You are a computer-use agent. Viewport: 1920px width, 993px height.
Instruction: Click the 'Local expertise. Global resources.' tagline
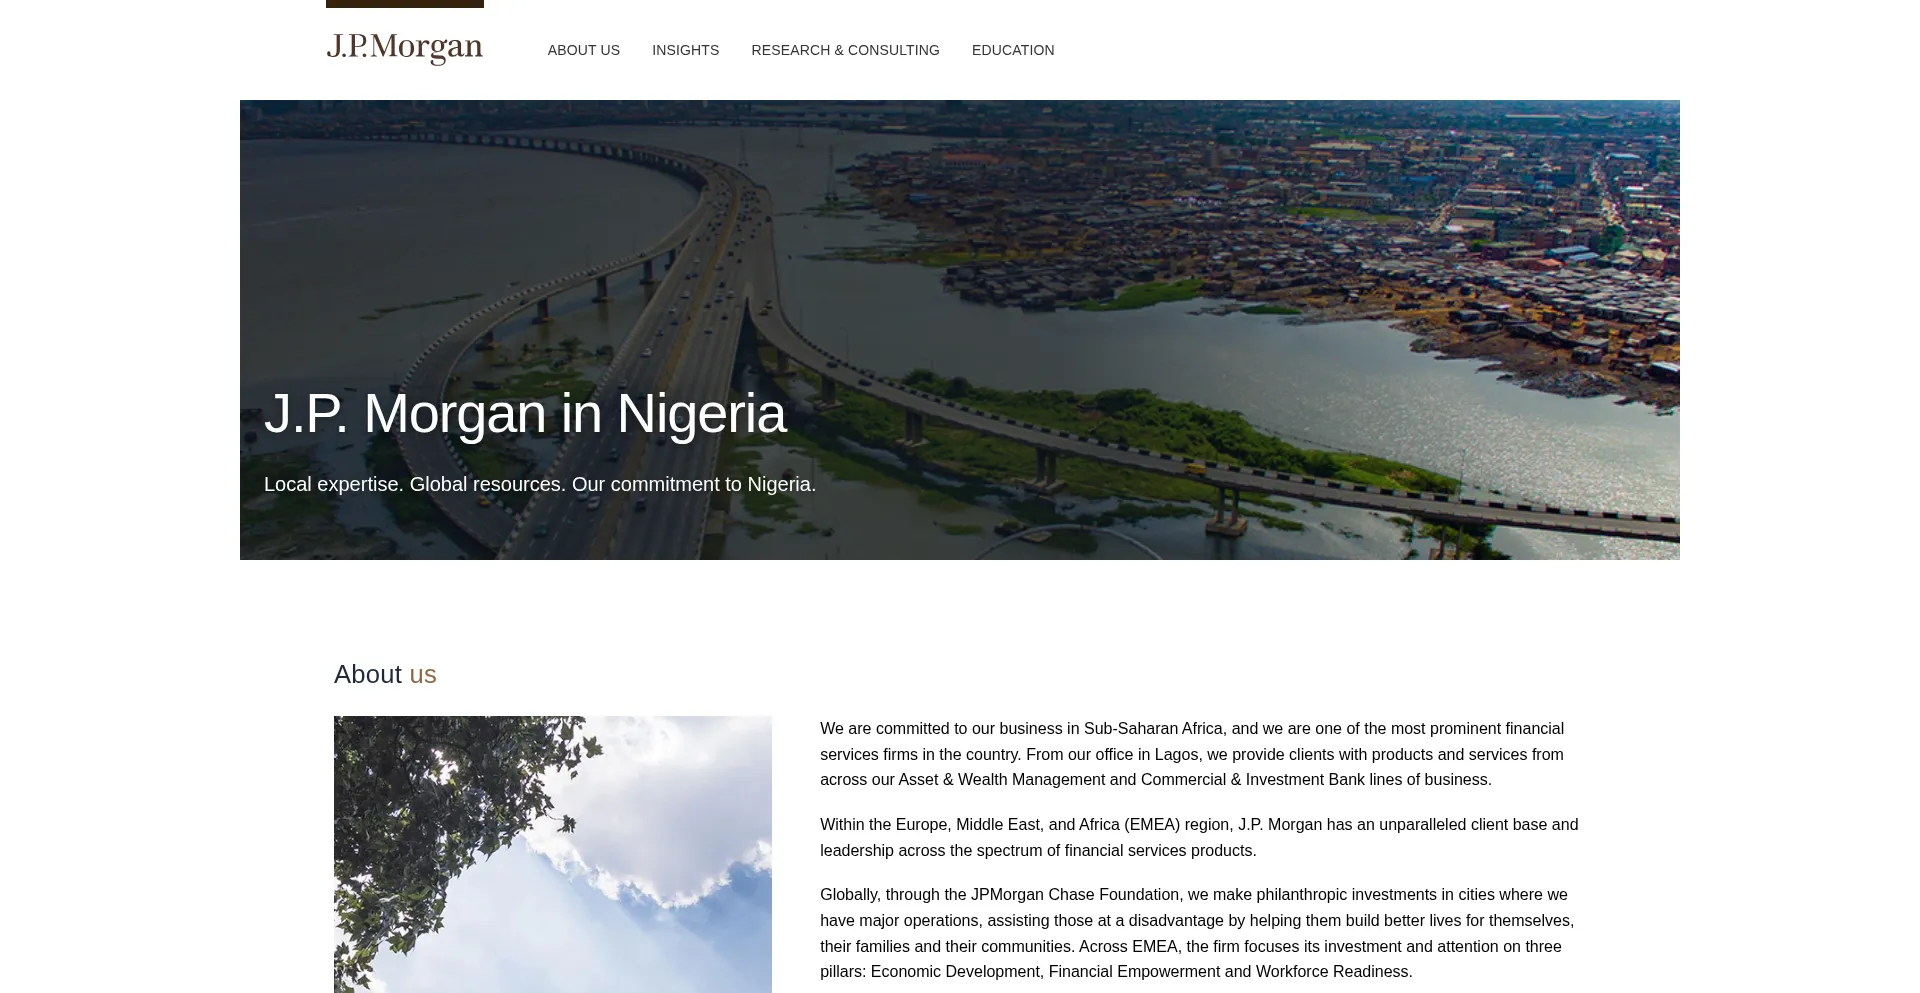click(540, 484)
